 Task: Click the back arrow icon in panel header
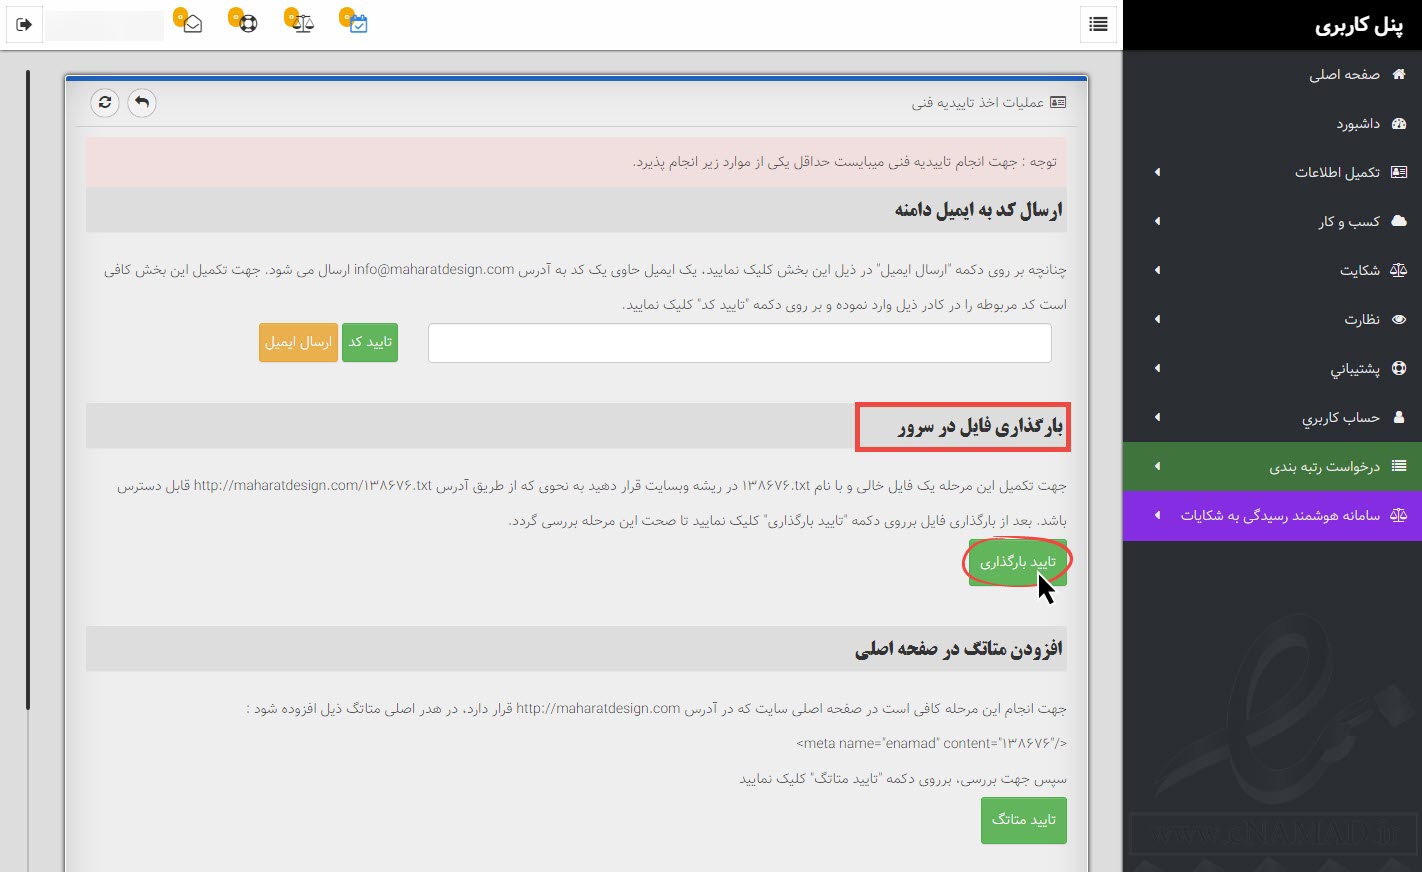coord(142,103)
